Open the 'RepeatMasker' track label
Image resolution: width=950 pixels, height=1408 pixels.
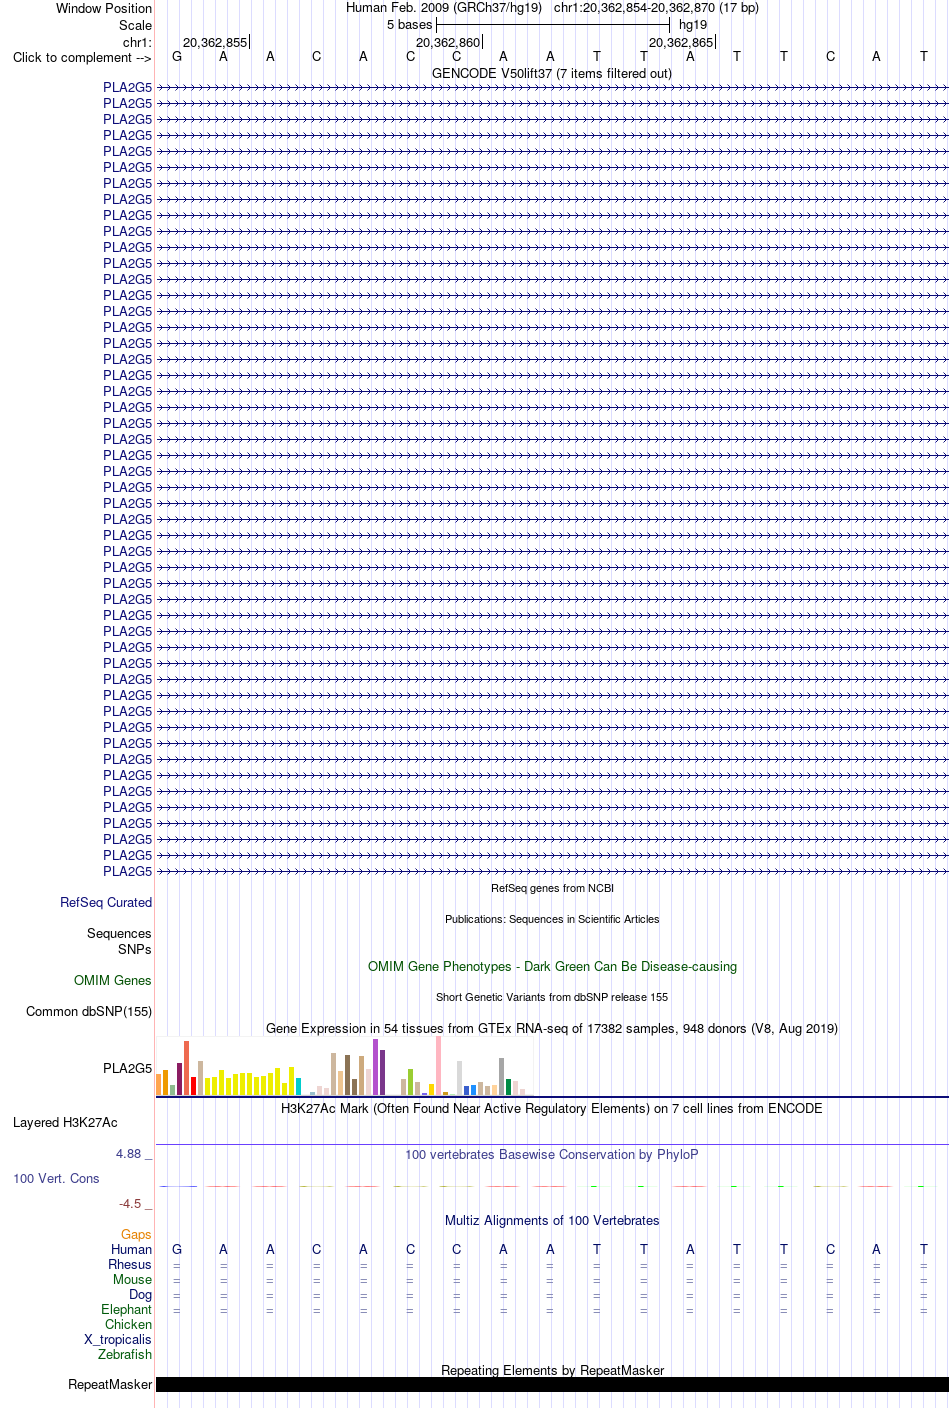coord(110,1384)
